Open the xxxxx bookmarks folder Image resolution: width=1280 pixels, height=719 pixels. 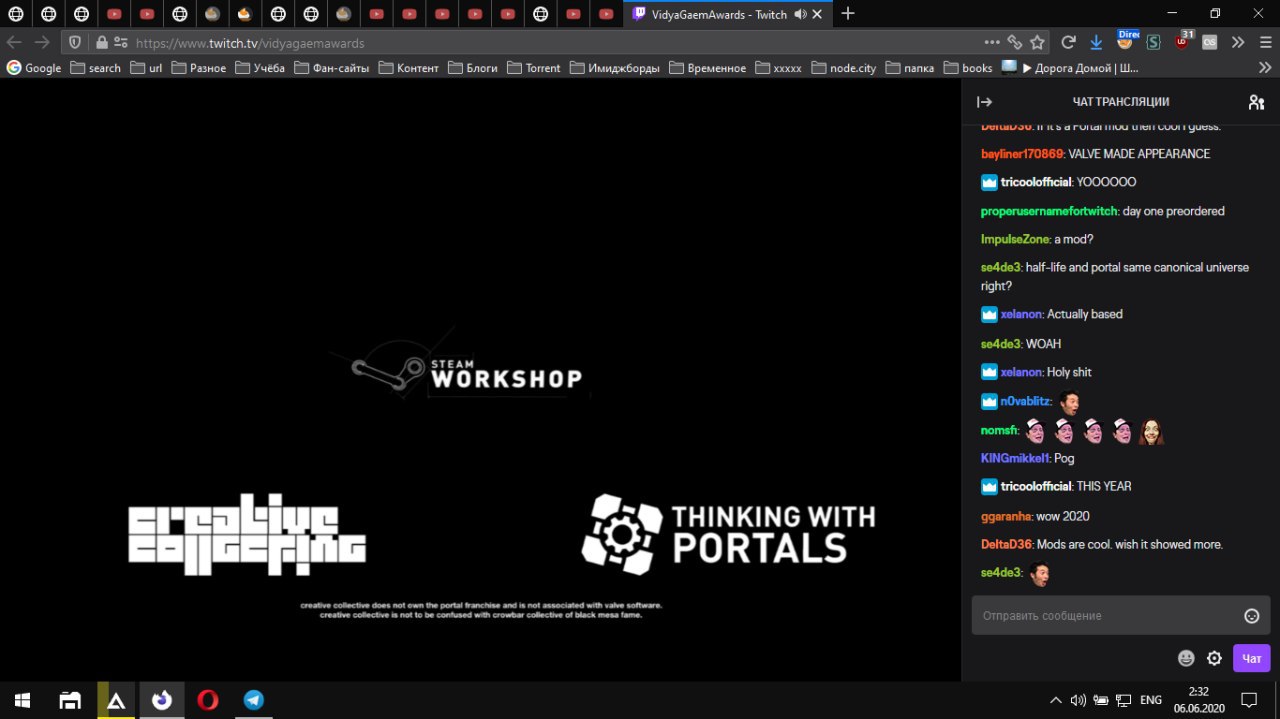pyautogui.click(x=779, y=68)
